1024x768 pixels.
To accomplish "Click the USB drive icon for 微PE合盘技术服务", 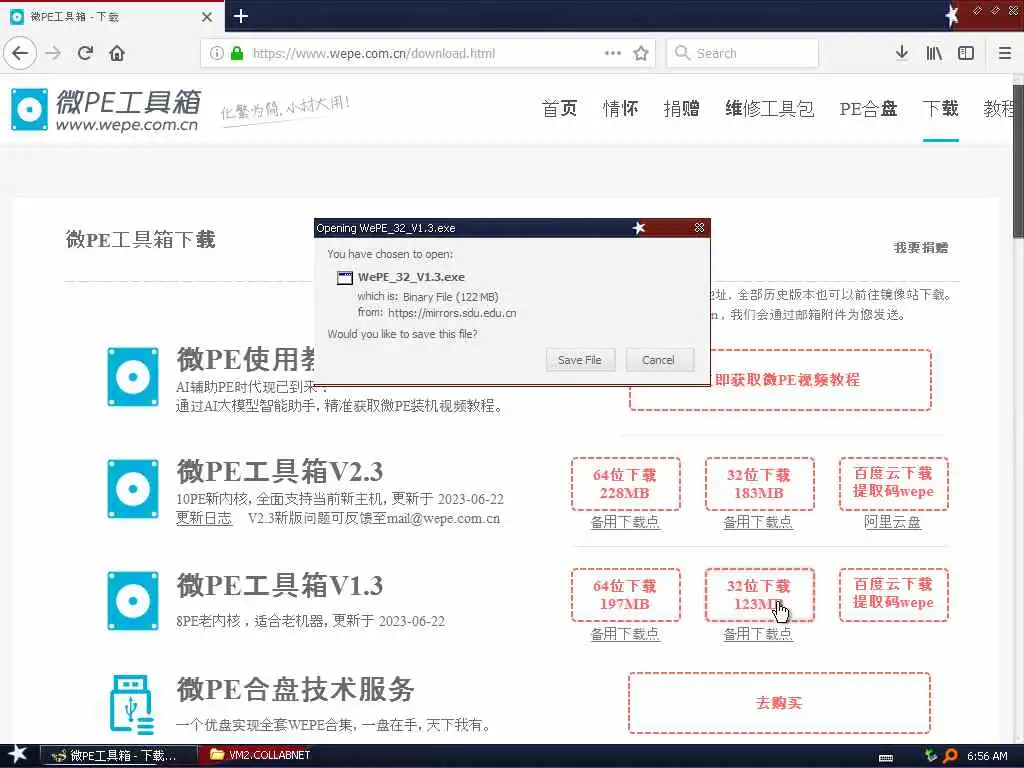I will point(132,705).
